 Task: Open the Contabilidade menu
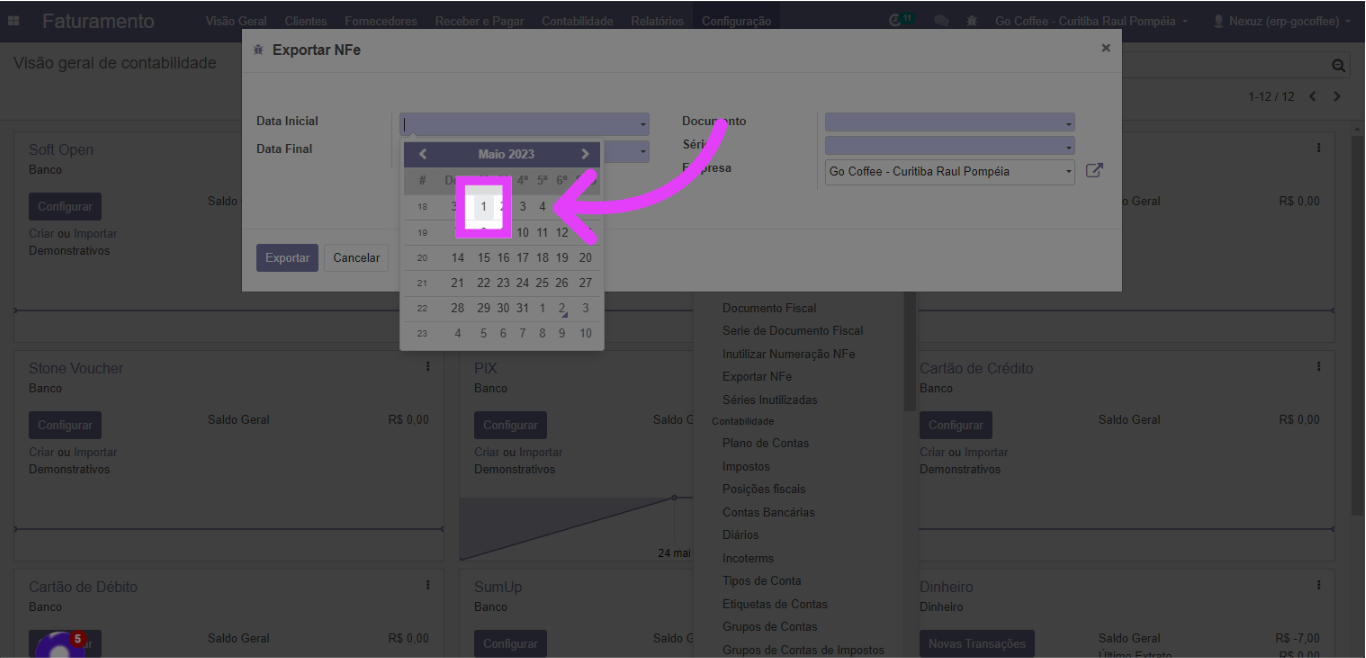577,21
